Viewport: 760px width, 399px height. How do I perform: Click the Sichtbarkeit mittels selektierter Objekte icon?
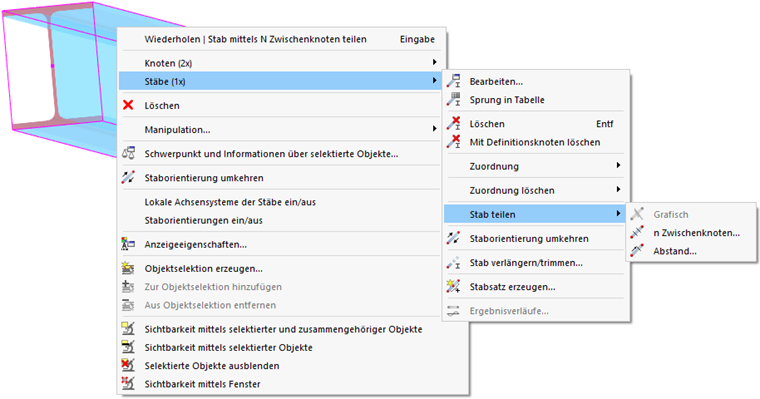128,347
